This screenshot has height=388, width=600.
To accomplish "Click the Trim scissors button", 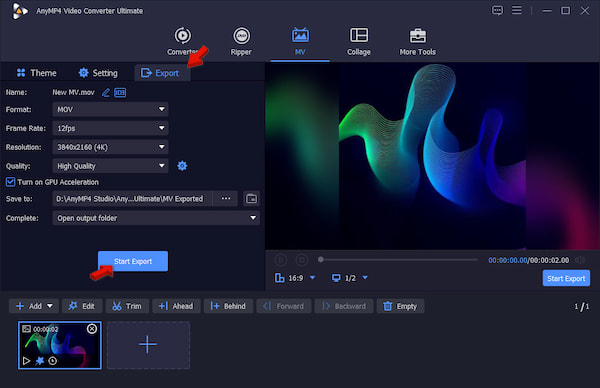I will click(127, 306).
